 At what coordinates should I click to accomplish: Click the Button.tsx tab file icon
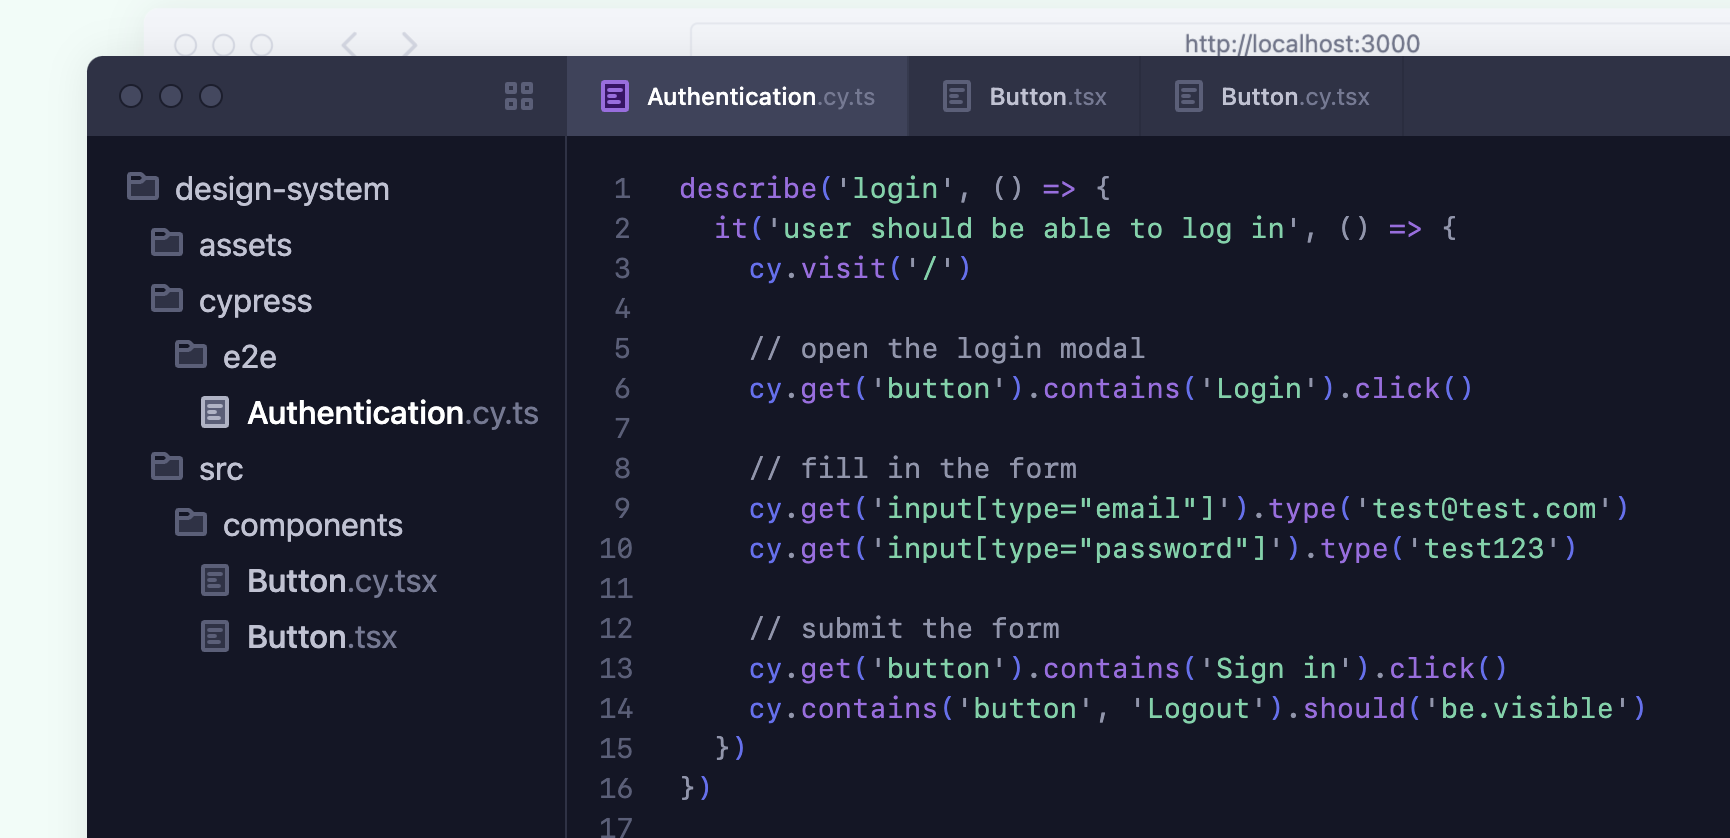[957, 96]
